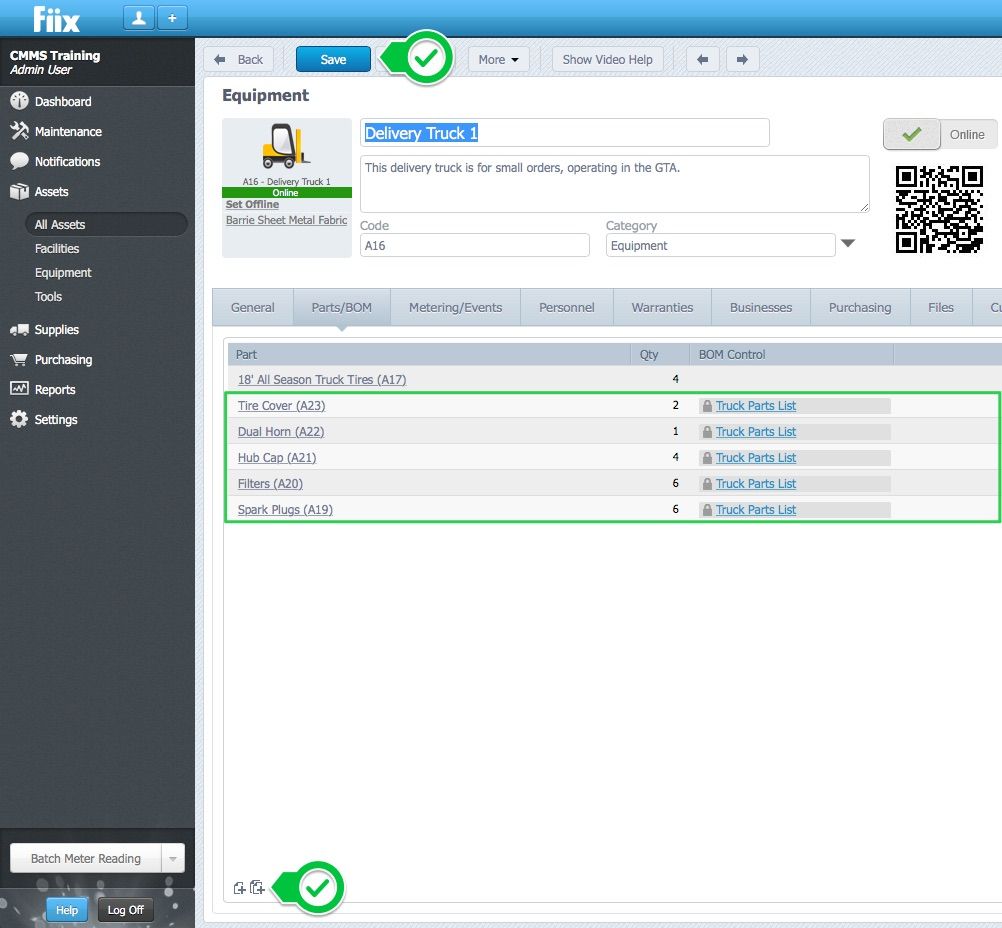Open Supplies in the sidebar
1002x928 pixels.
56,329
